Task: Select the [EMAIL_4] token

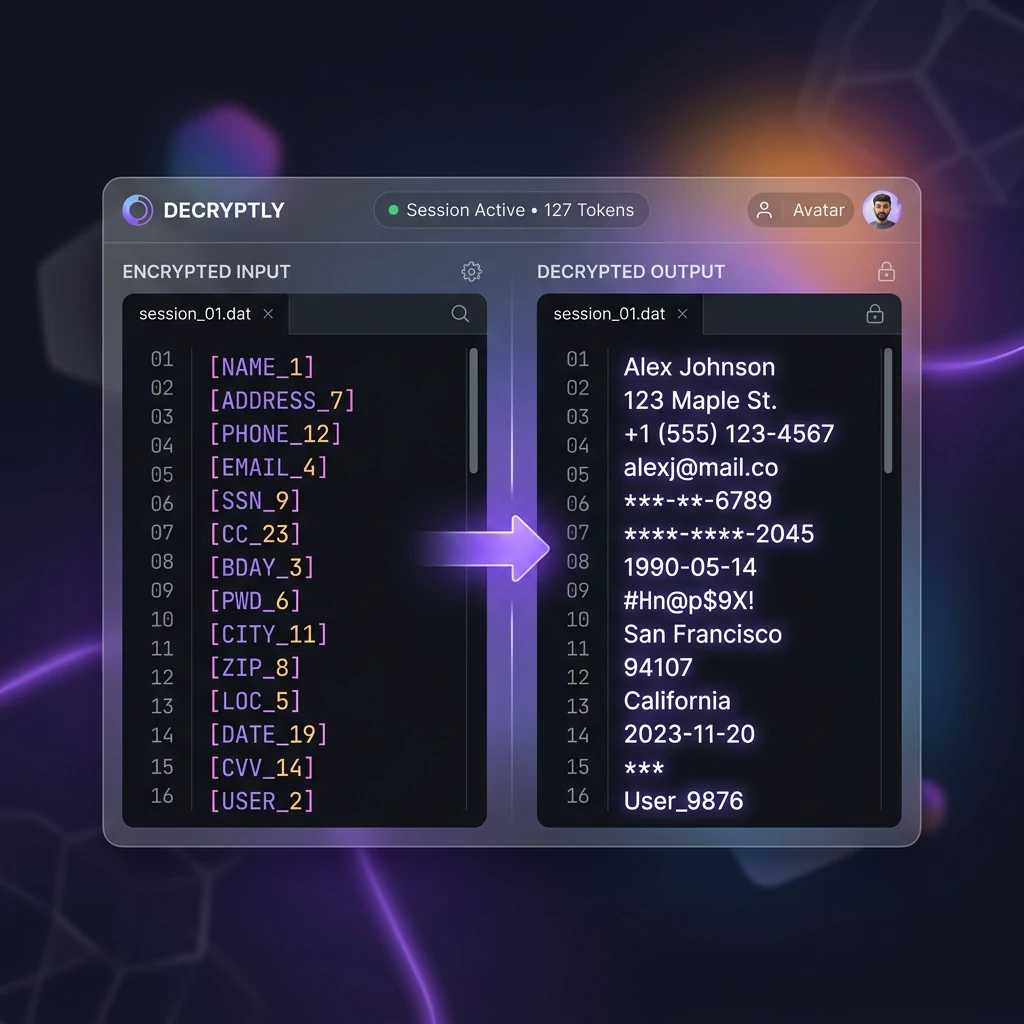Action: (268, 468)
